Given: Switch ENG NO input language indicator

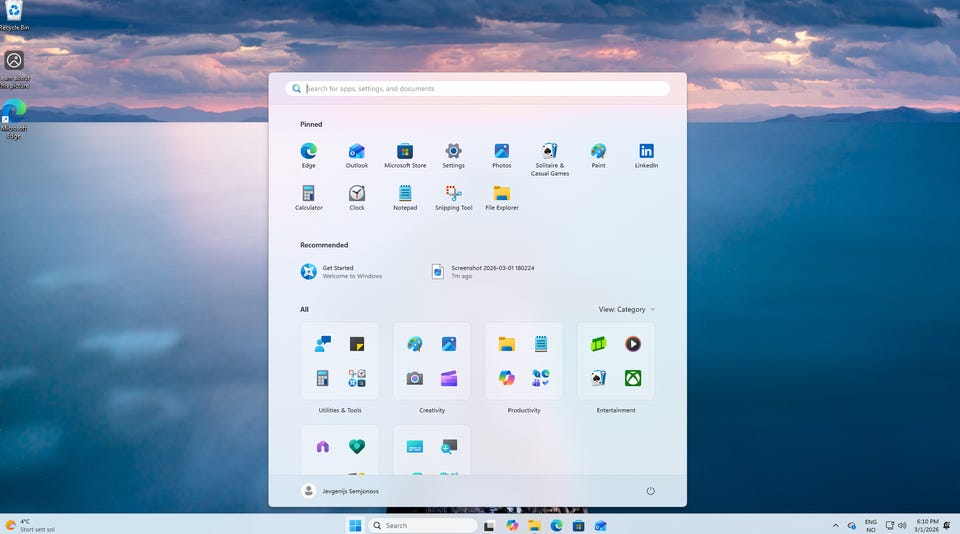Looking at the screenshot, I should point(870,525).
